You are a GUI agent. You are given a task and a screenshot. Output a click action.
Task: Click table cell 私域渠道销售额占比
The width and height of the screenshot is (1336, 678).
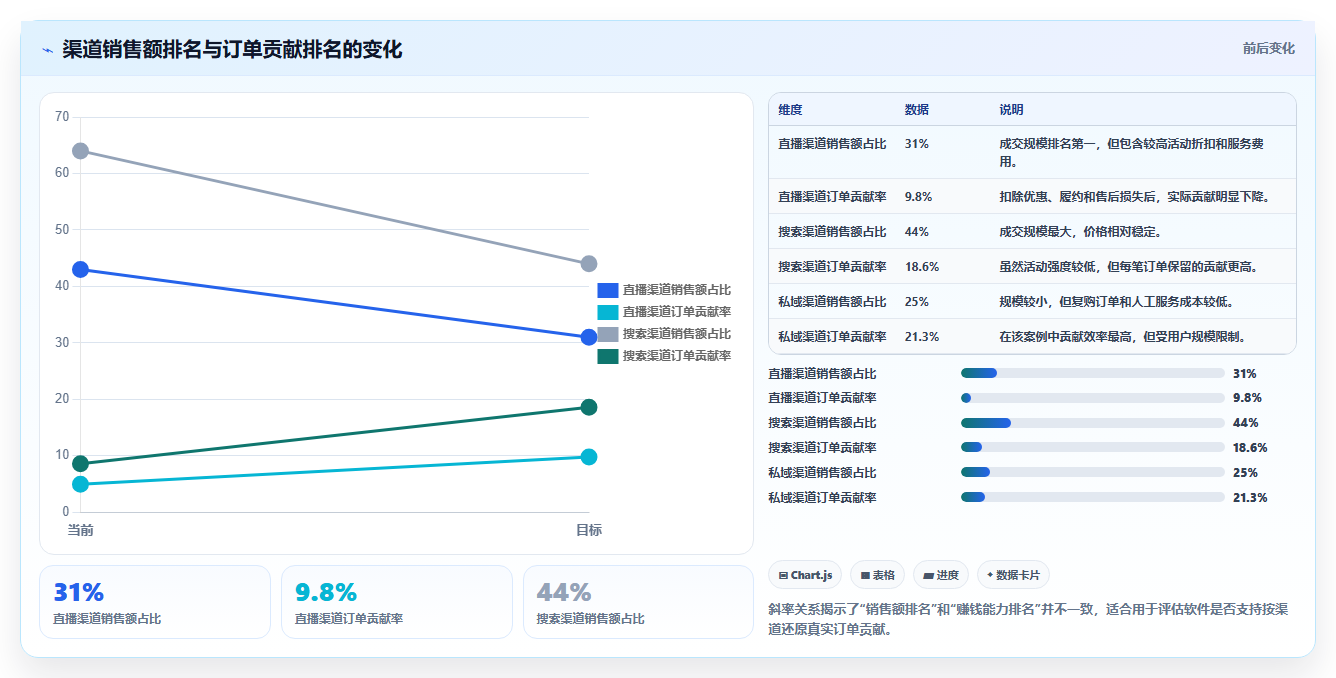coord(832,302)
